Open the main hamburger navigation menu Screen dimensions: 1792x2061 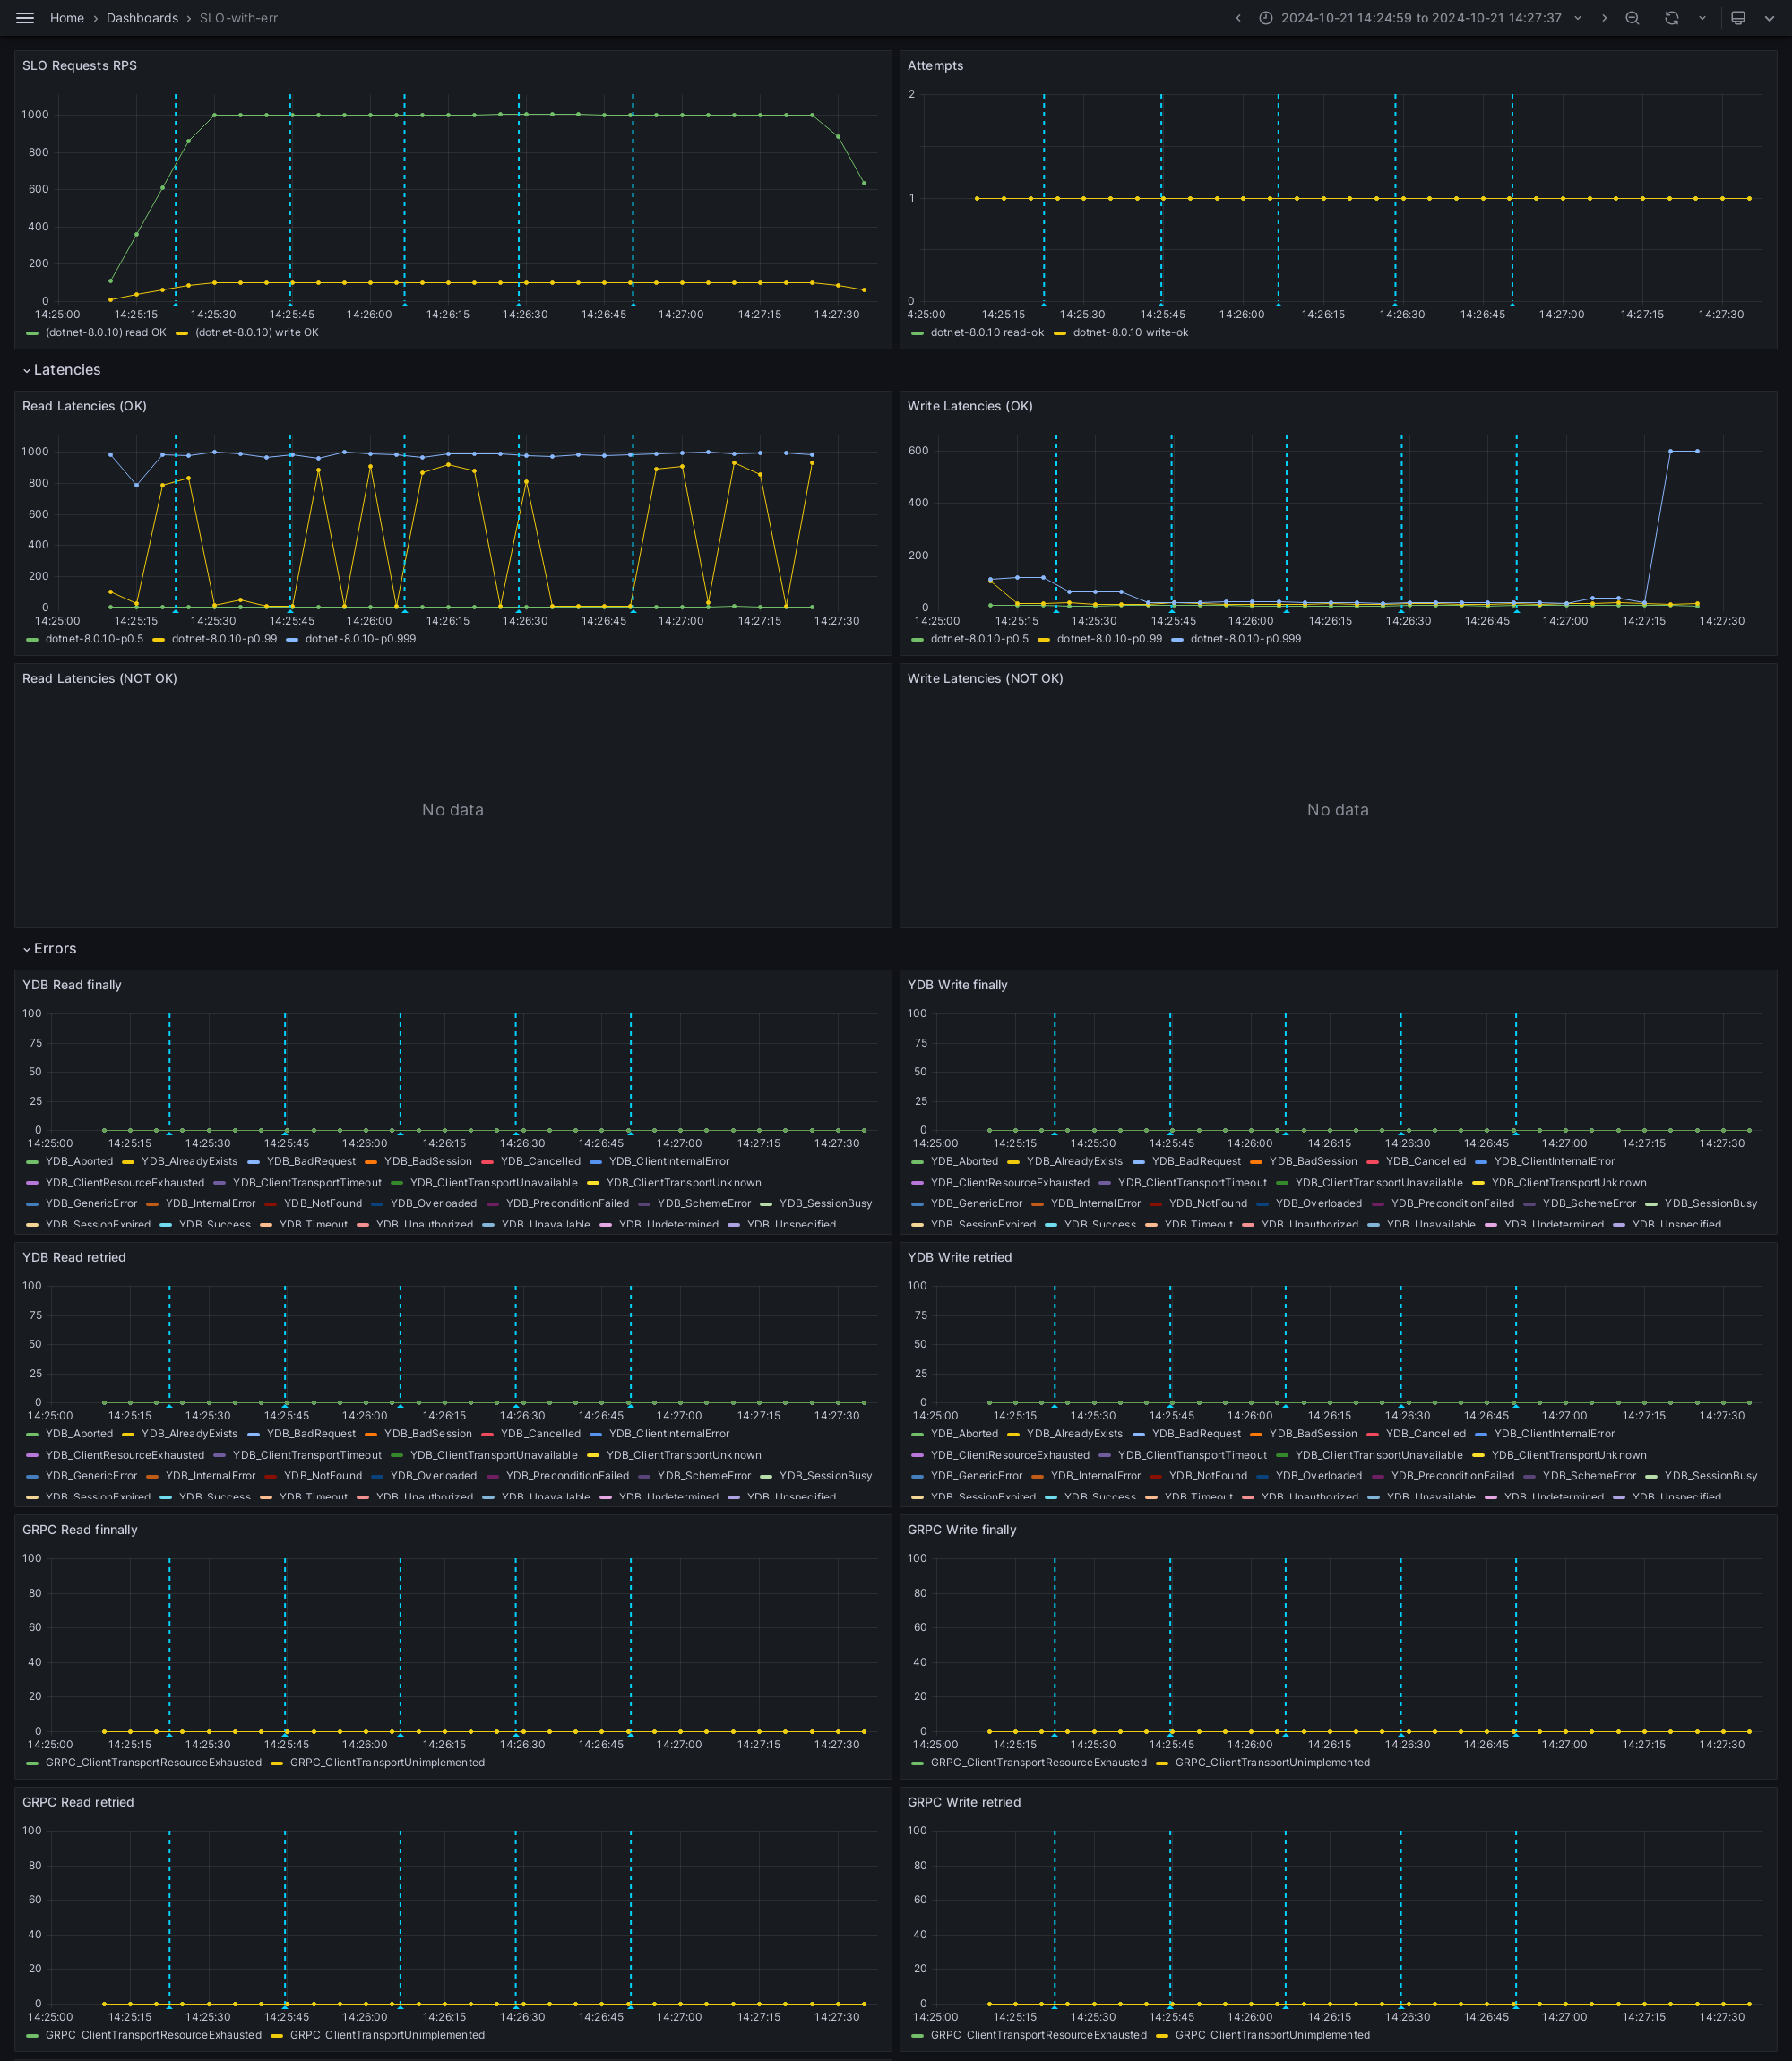25,18
